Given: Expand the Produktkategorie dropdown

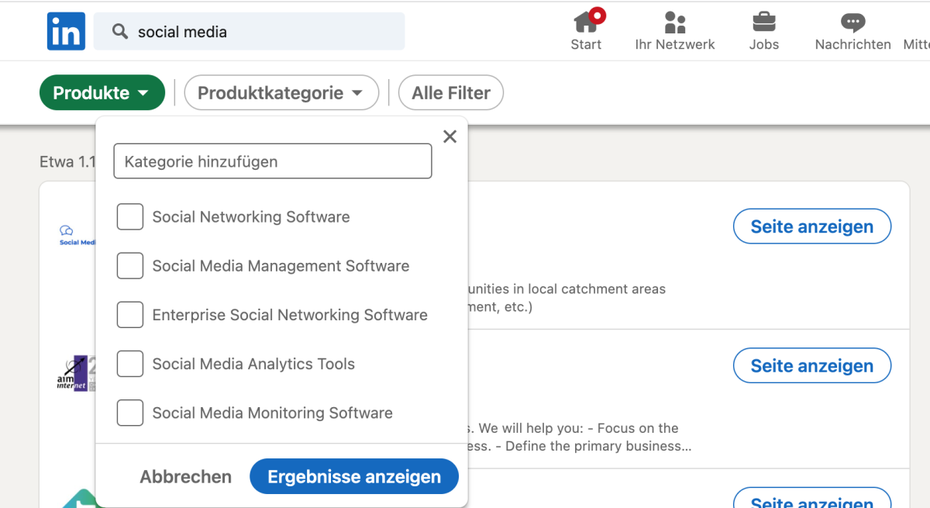Looking at the screenshot, I should click(281, 93).
